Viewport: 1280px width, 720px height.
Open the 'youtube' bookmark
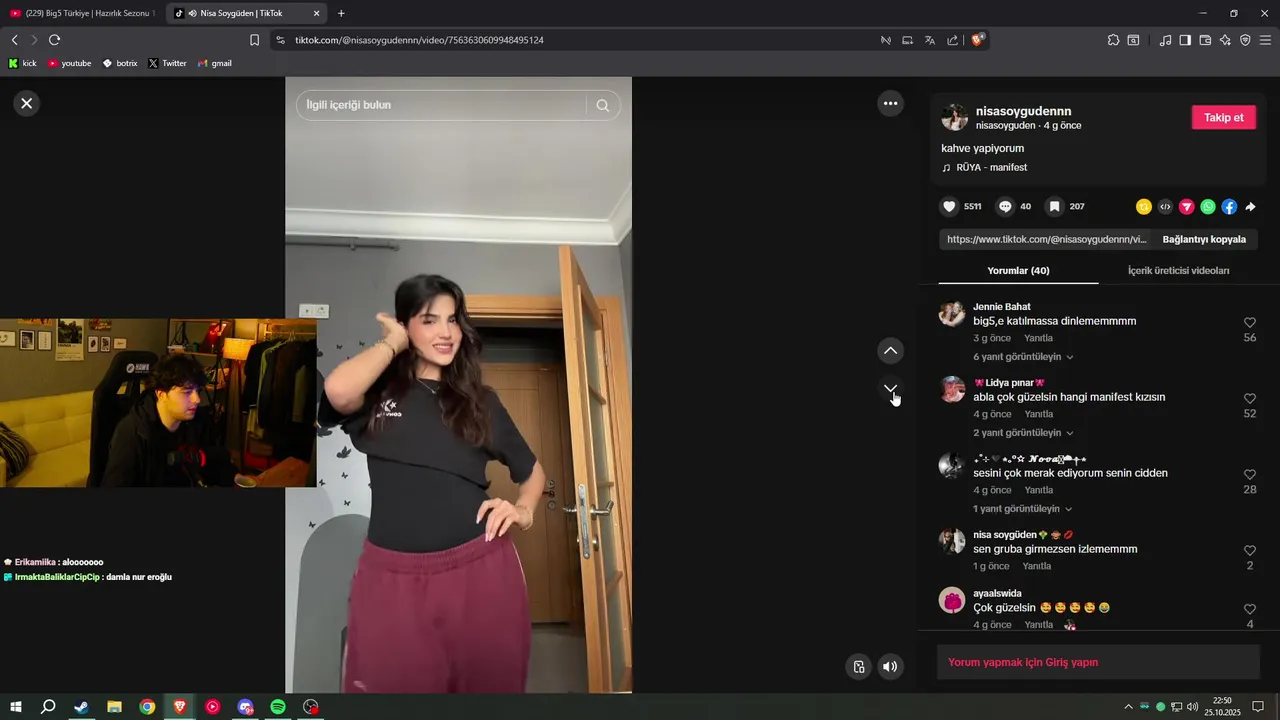69,63
